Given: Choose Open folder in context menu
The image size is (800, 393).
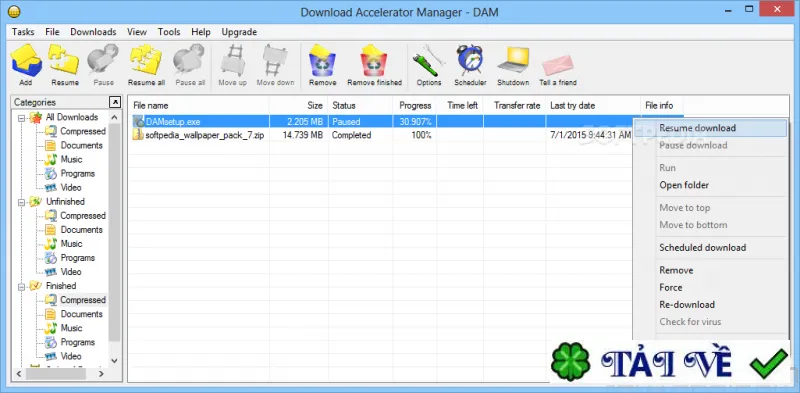Looking at the screenshot, I should pos(710,185).
